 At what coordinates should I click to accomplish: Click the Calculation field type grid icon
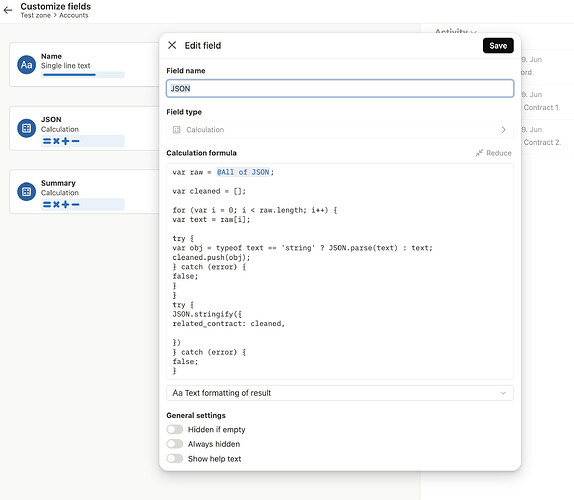pos(176,130)
